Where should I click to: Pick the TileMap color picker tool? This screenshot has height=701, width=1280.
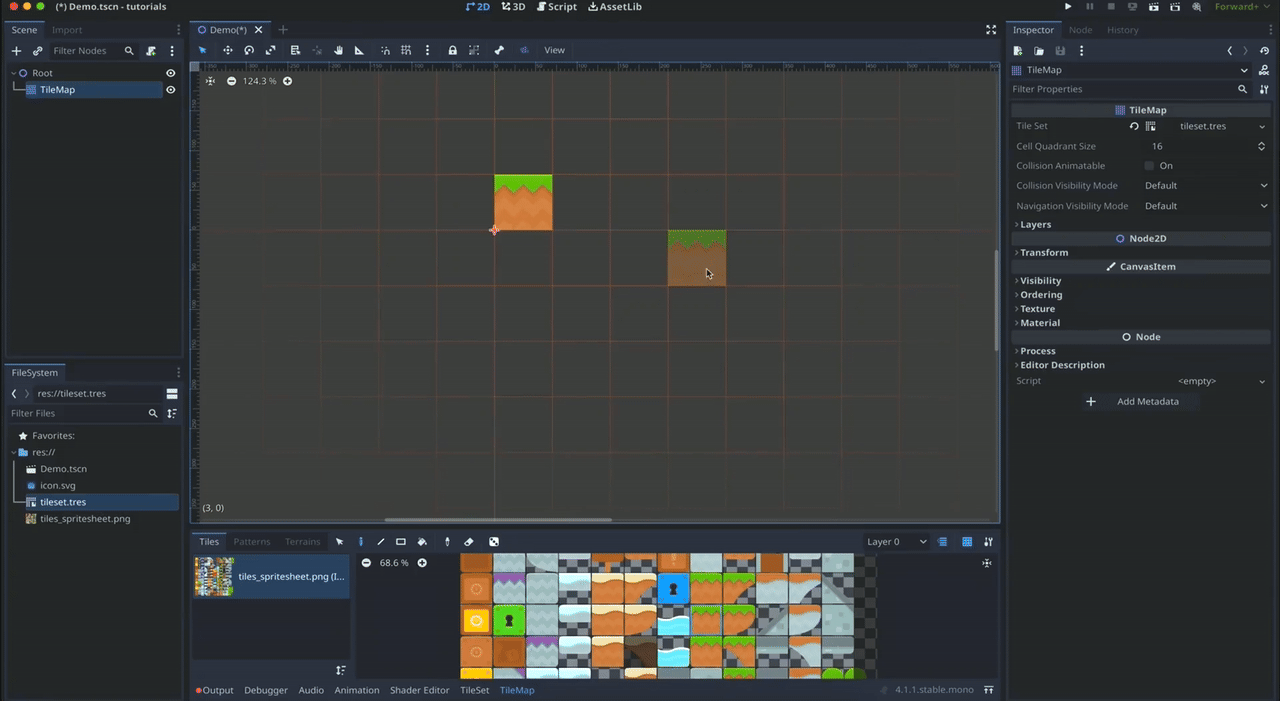(447, 542)
